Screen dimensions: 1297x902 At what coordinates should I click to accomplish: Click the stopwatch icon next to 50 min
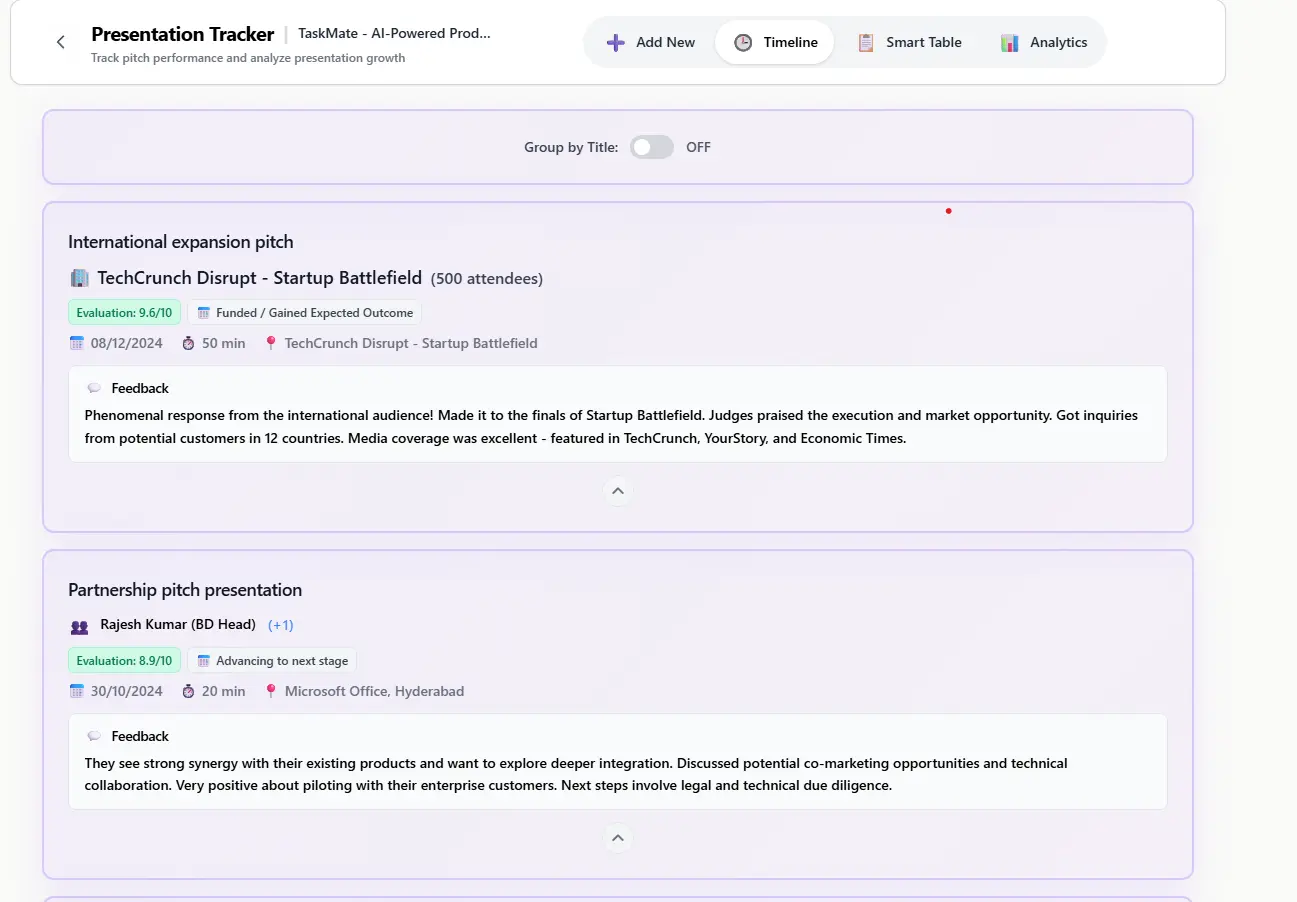click(x=189, y=343)
